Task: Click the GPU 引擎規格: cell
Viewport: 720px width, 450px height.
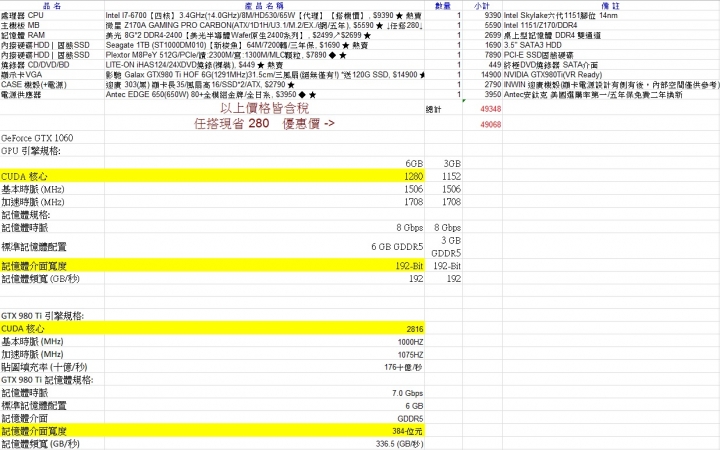Action: click(x=52, y=151)
